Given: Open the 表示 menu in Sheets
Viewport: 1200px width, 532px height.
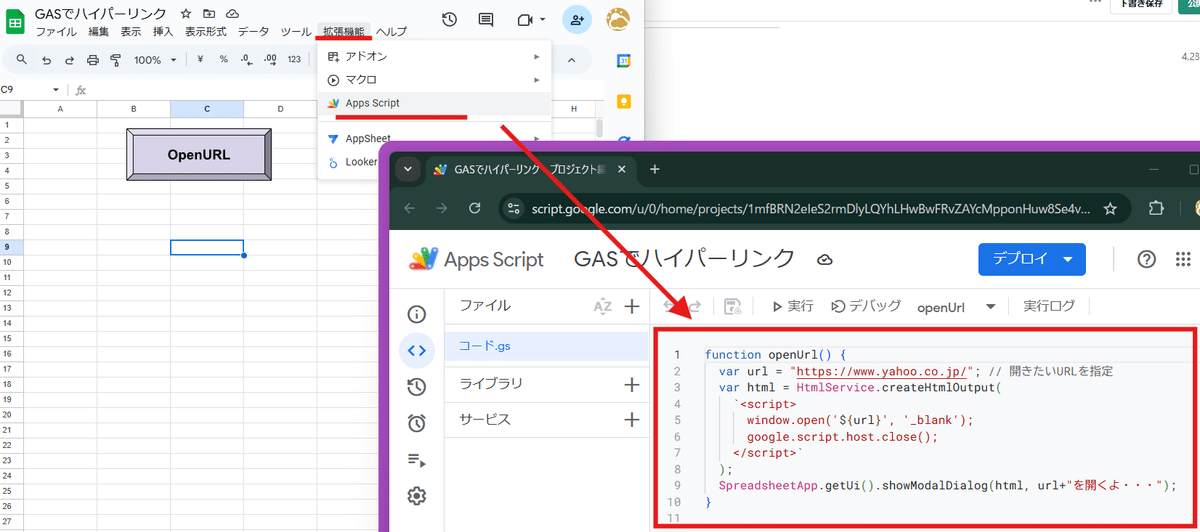Looking at the screenshot, I should 131,32.
